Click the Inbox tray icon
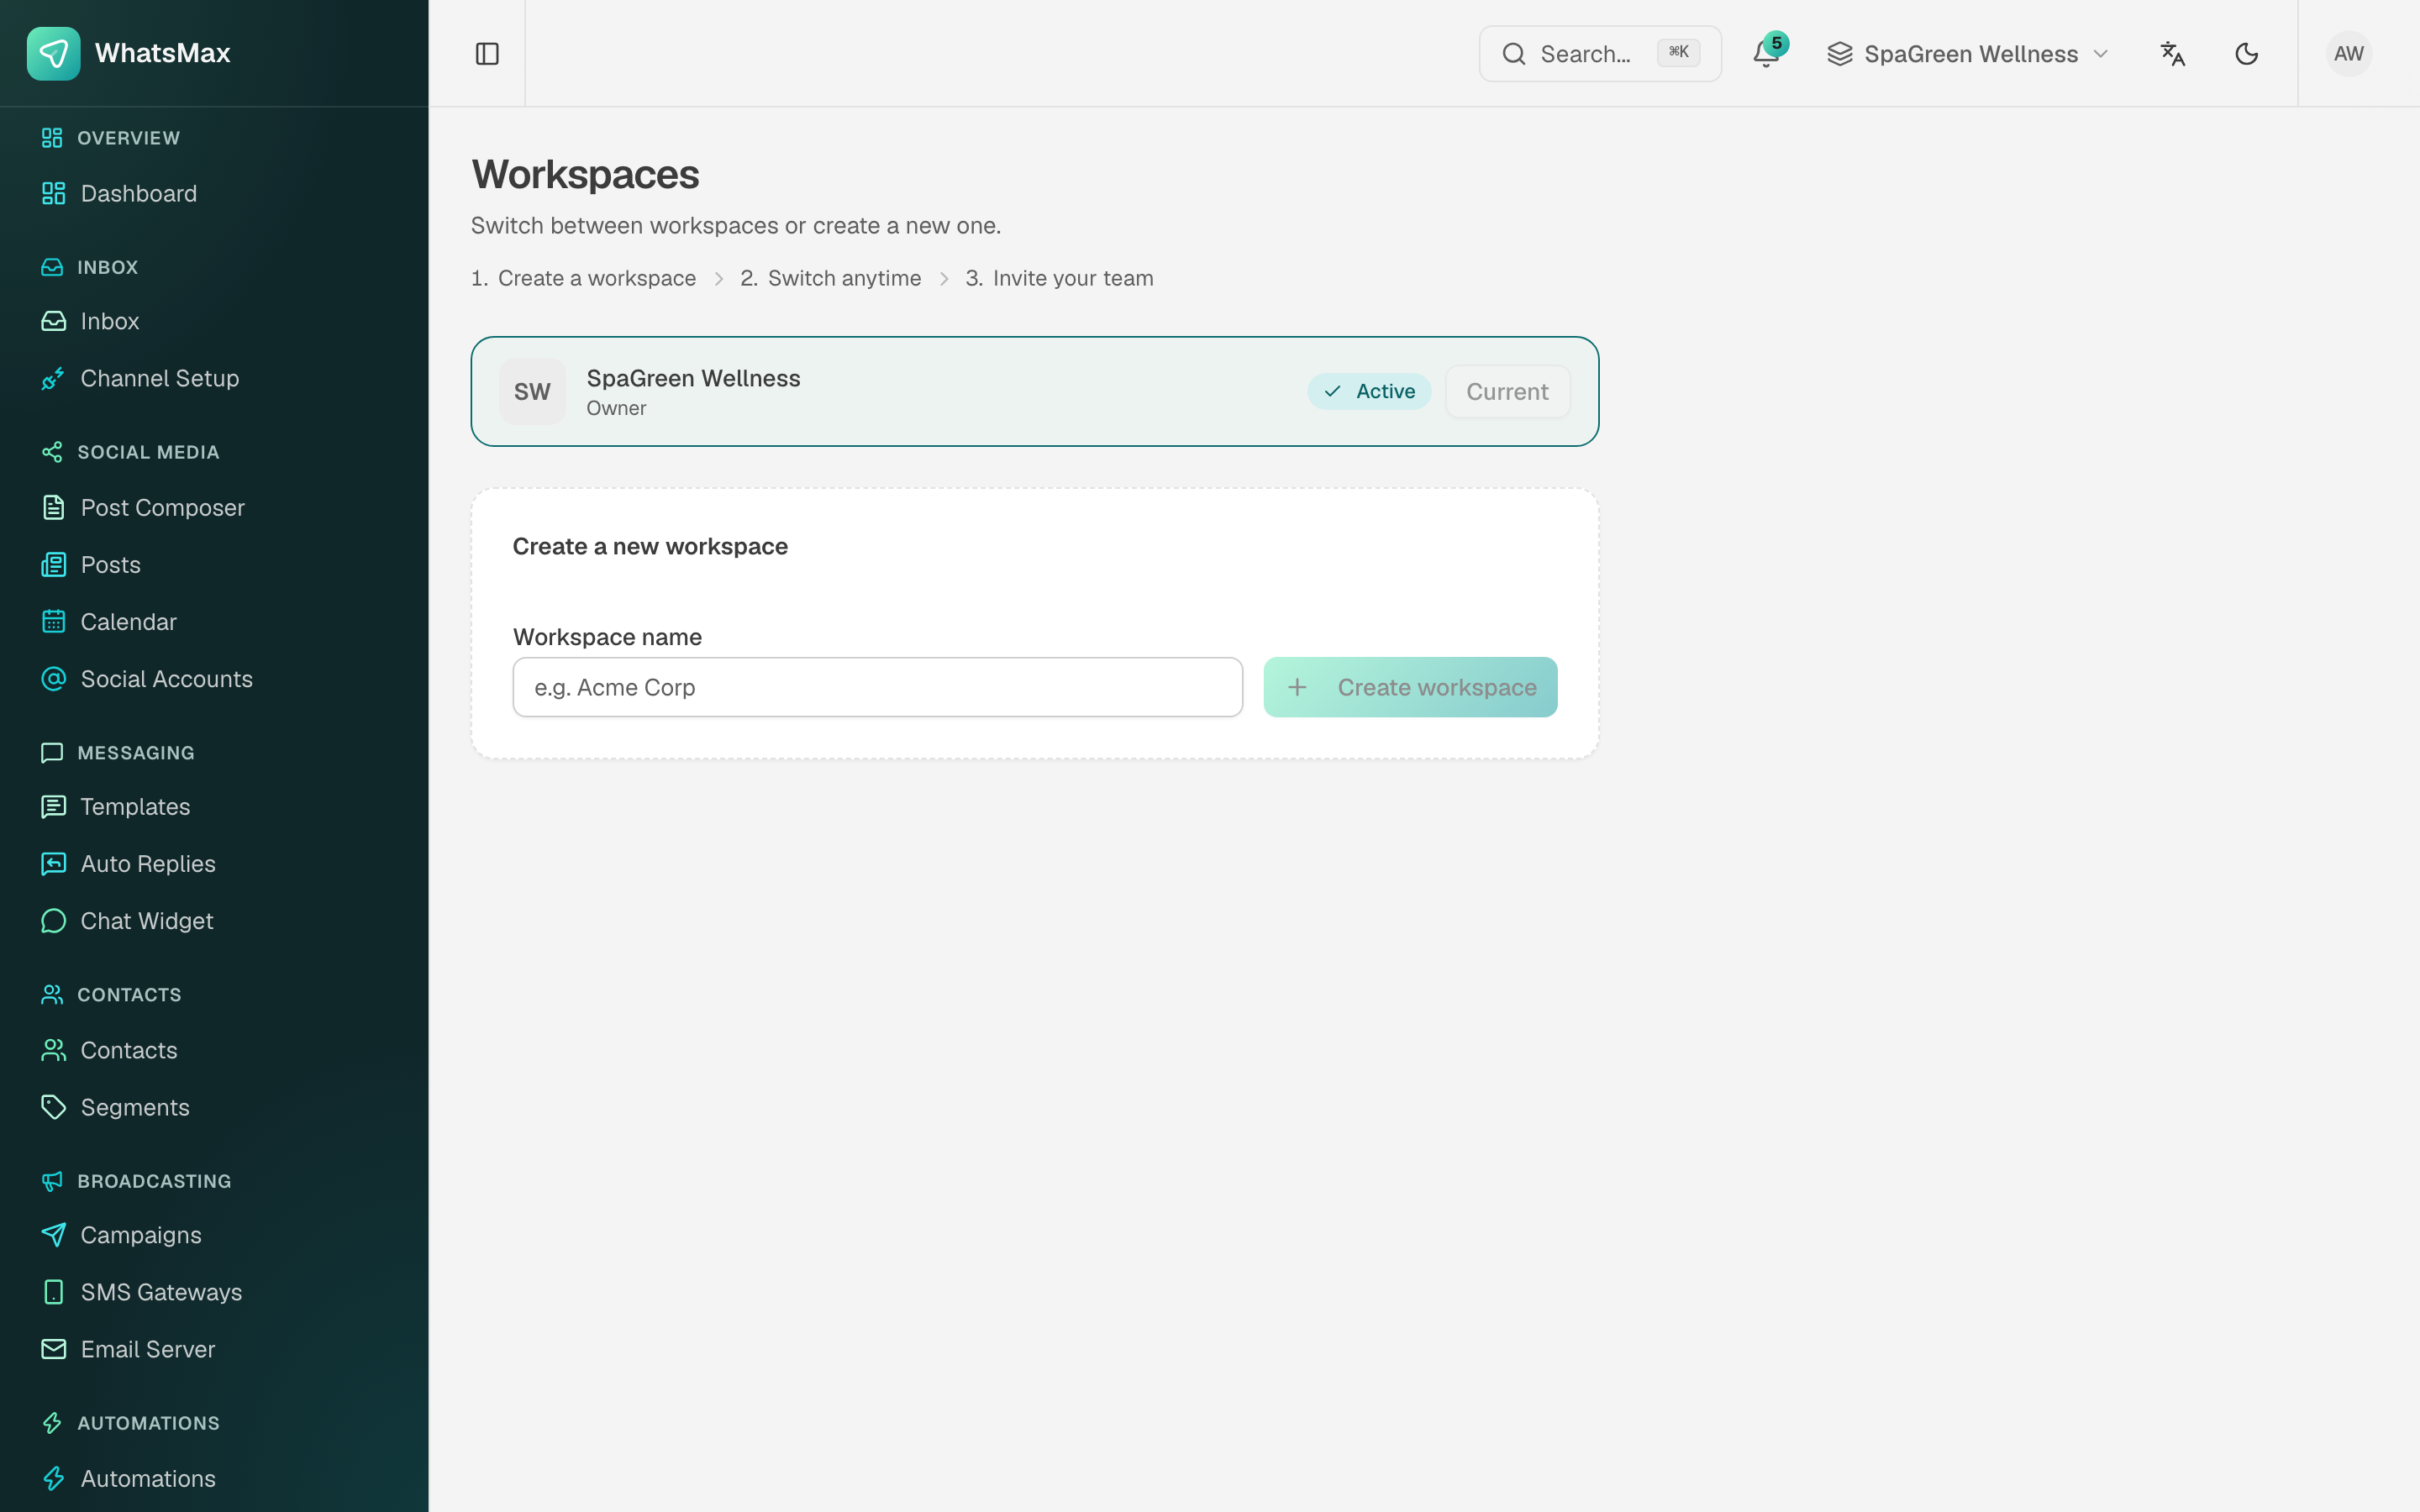 click(x=53, y=321)
